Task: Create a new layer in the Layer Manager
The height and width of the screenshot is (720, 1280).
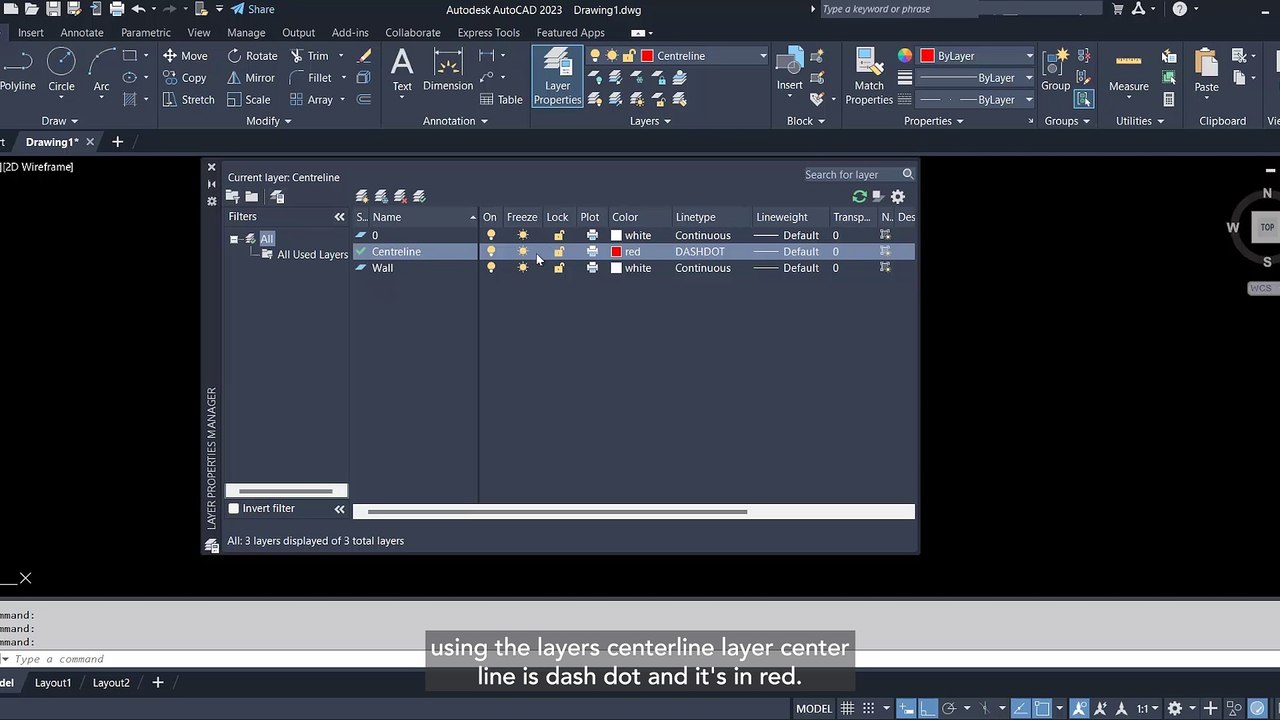Action: click(362, 197)
